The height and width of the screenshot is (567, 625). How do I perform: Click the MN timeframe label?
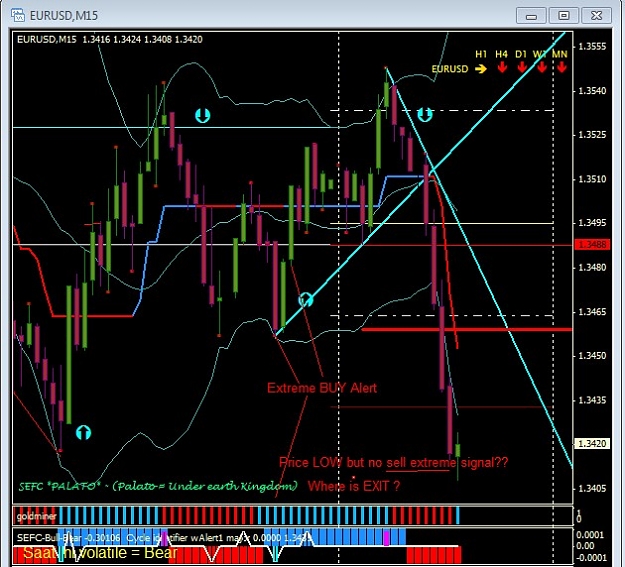[560, 54]
